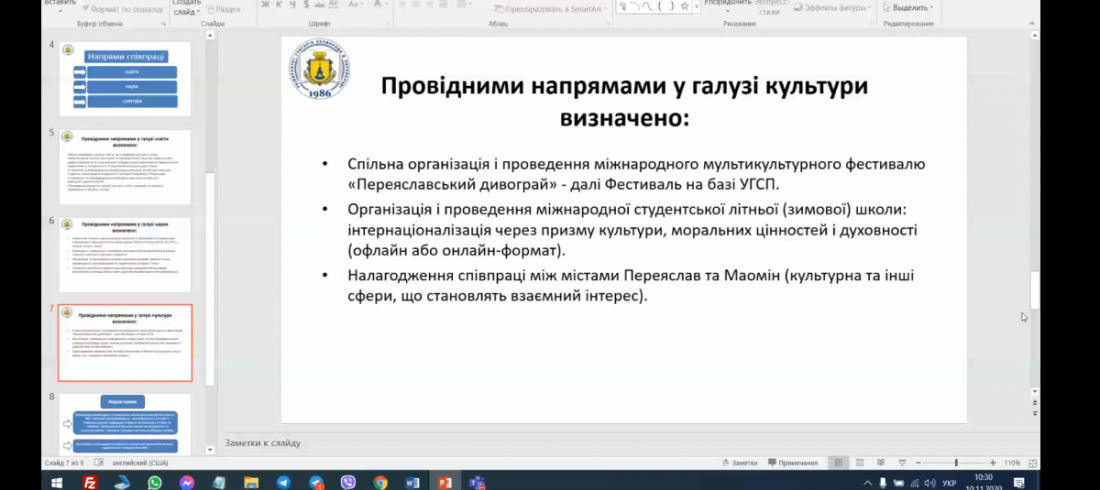Fit slide to current window
The image size is (1100, 490).
(x=1033, y=463)
